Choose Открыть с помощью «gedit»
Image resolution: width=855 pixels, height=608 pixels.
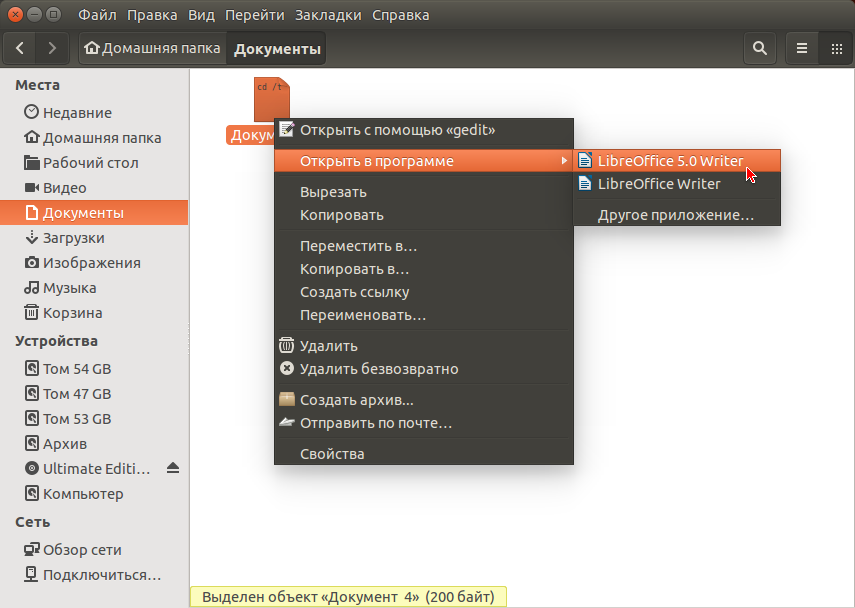click(x=424, y=130)
